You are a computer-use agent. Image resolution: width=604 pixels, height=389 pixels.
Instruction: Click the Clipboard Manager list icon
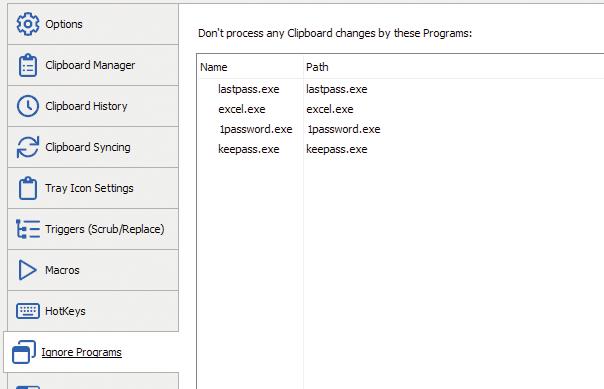(x=28, y=65)
